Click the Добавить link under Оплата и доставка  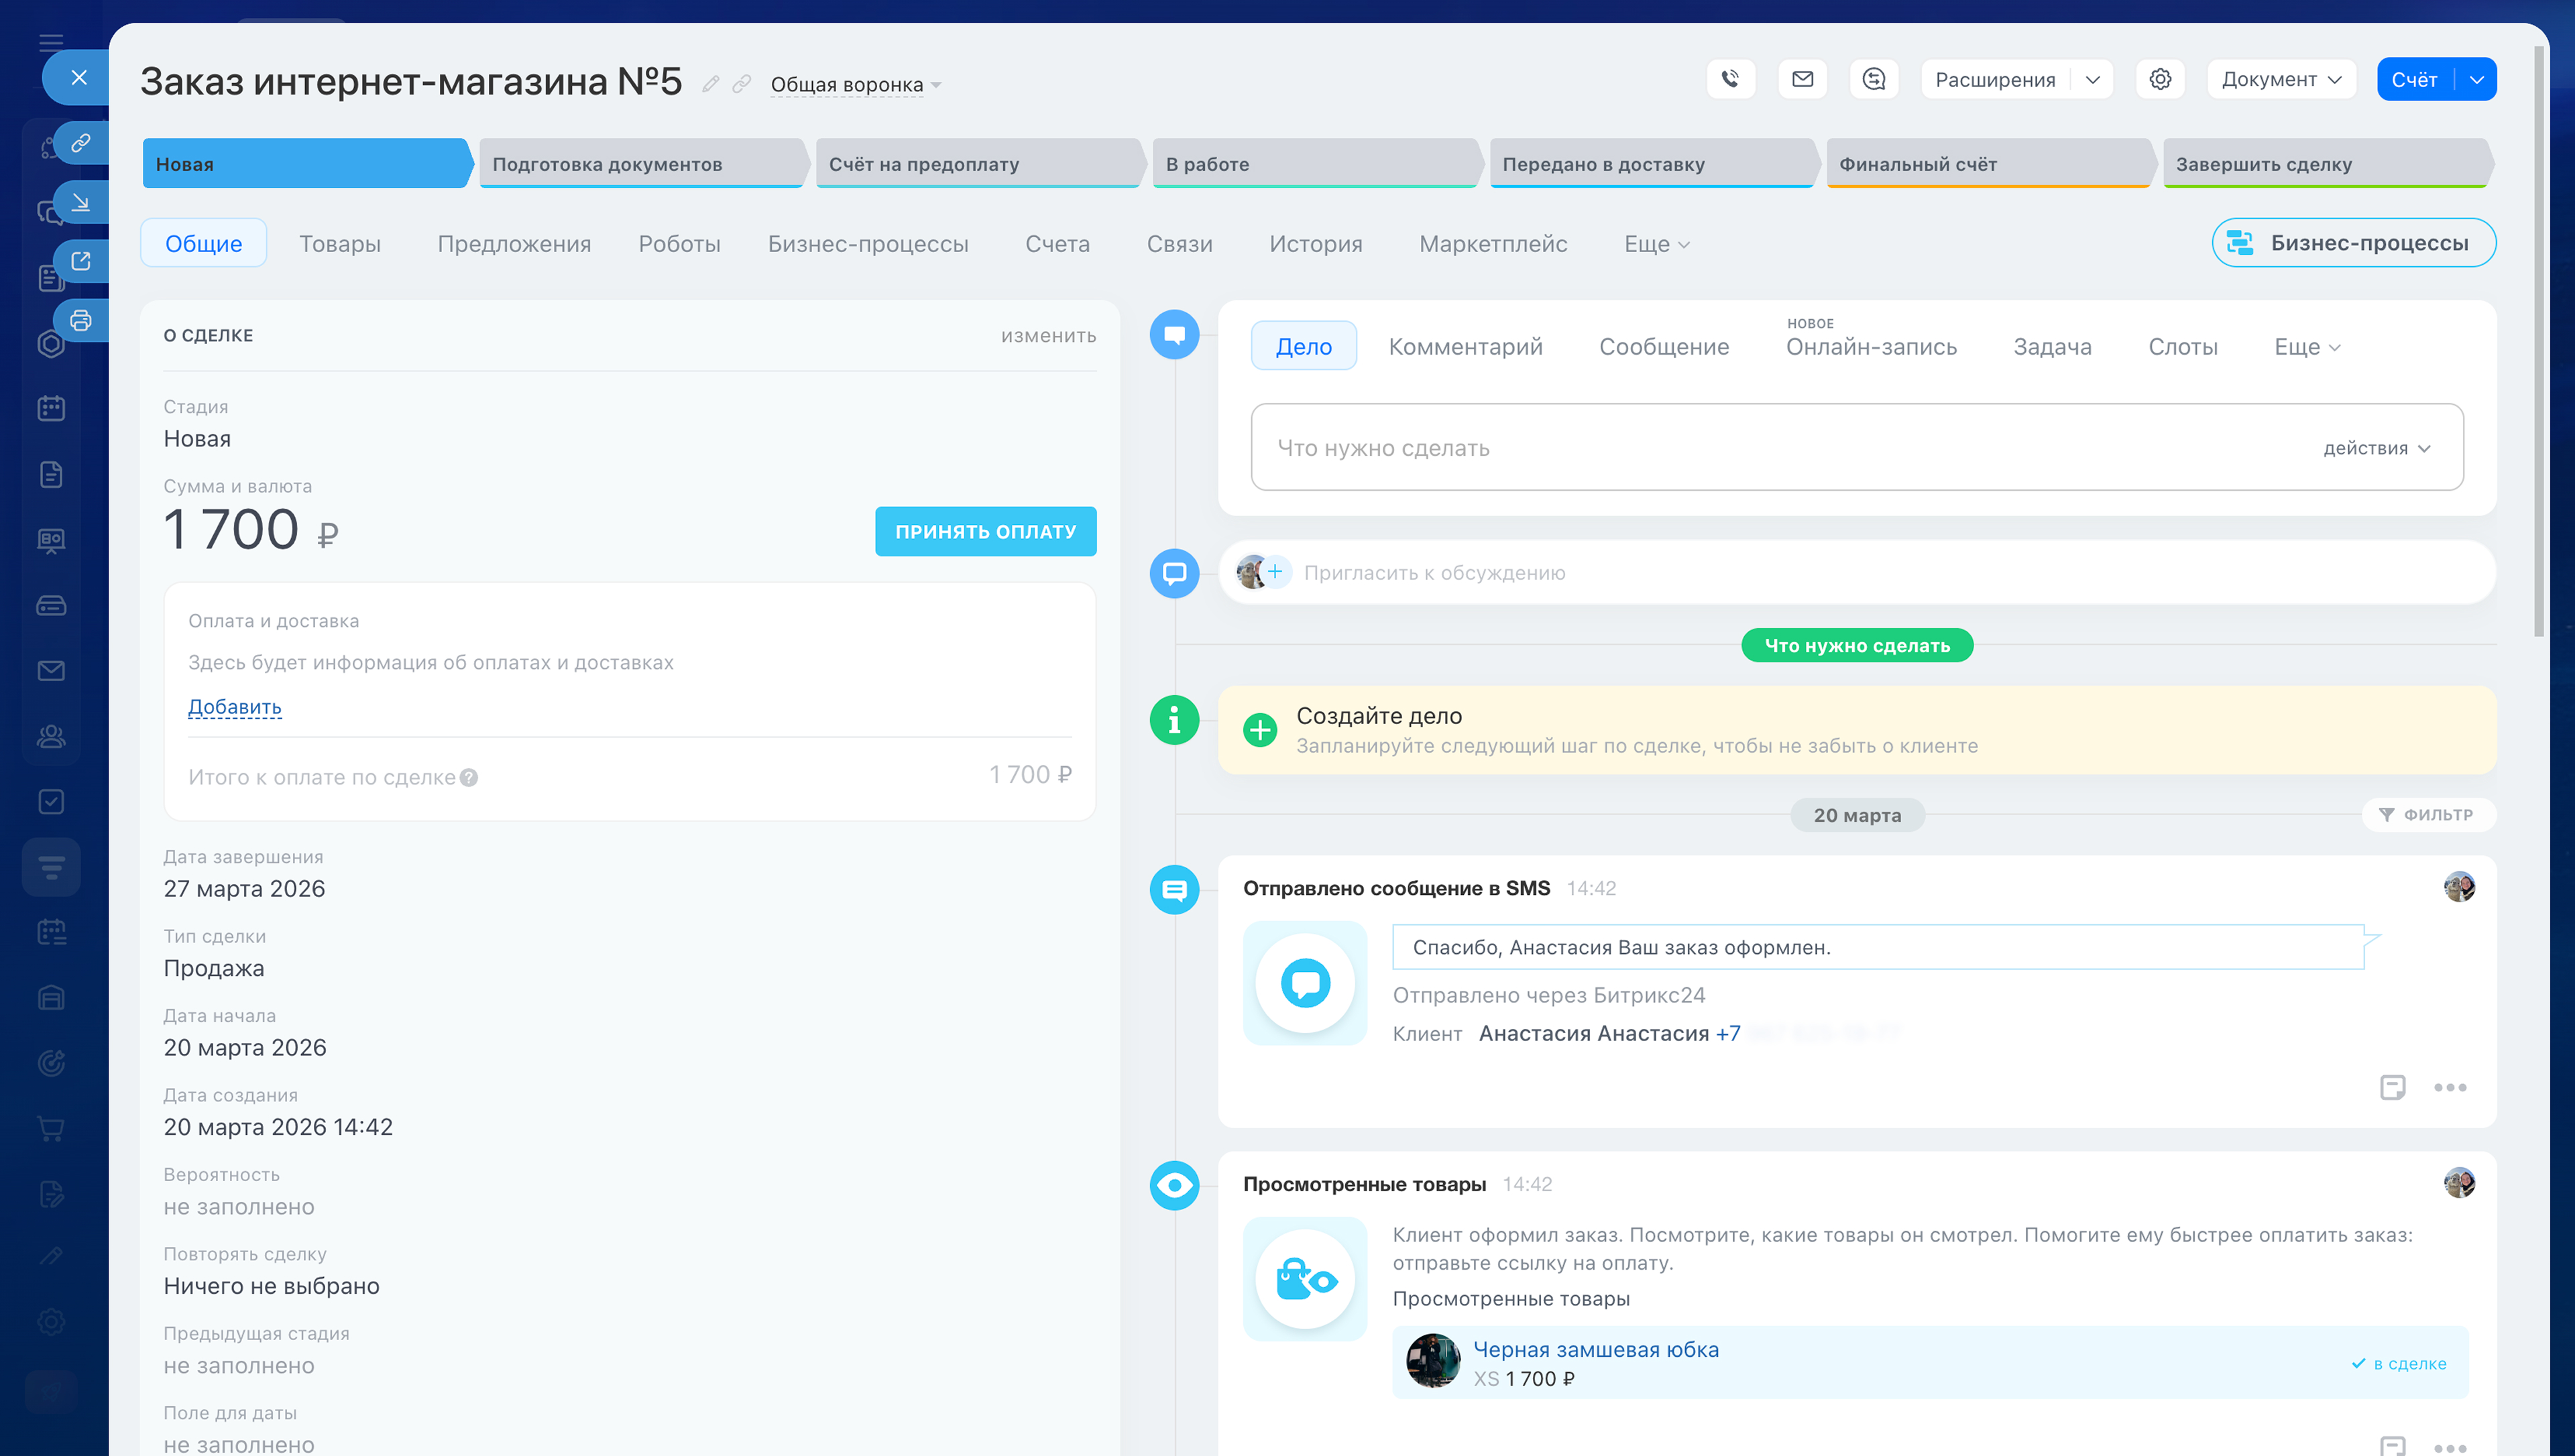click(x=235, y=707)
